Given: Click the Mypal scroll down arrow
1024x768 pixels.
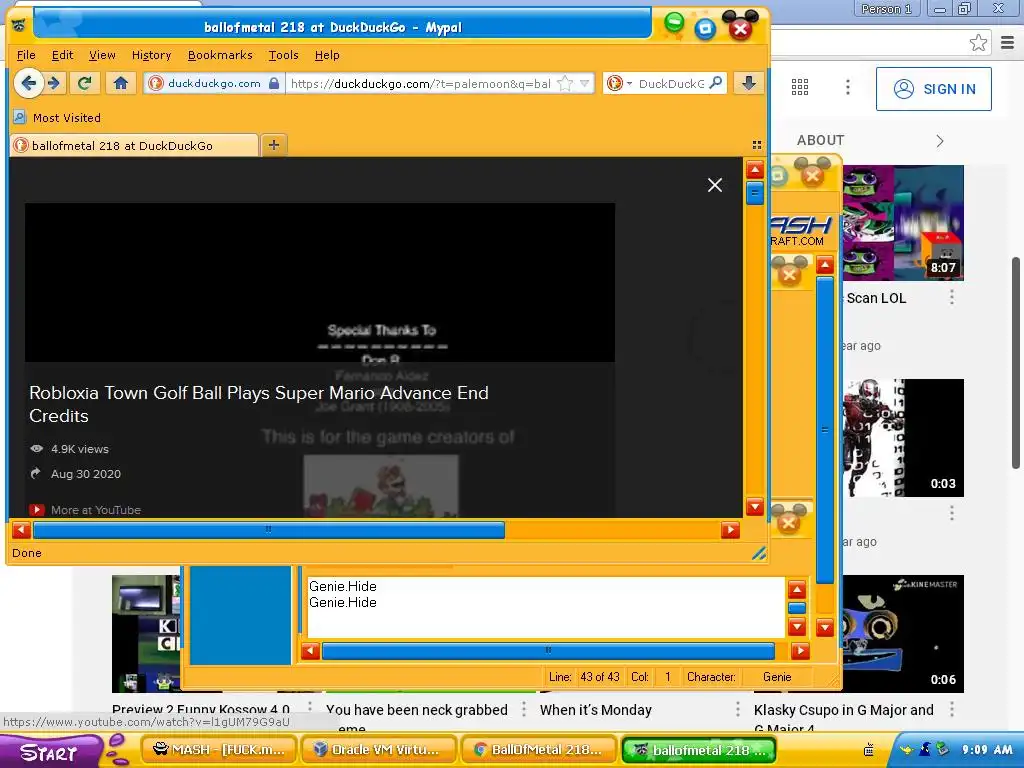Looking at the screenshot, I should [x=755, y=507].
